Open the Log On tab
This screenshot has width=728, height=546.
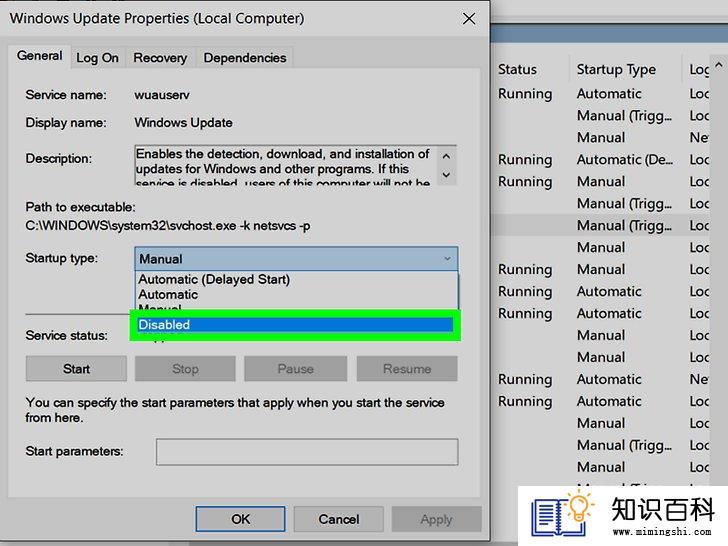click(x=98, y=58)
